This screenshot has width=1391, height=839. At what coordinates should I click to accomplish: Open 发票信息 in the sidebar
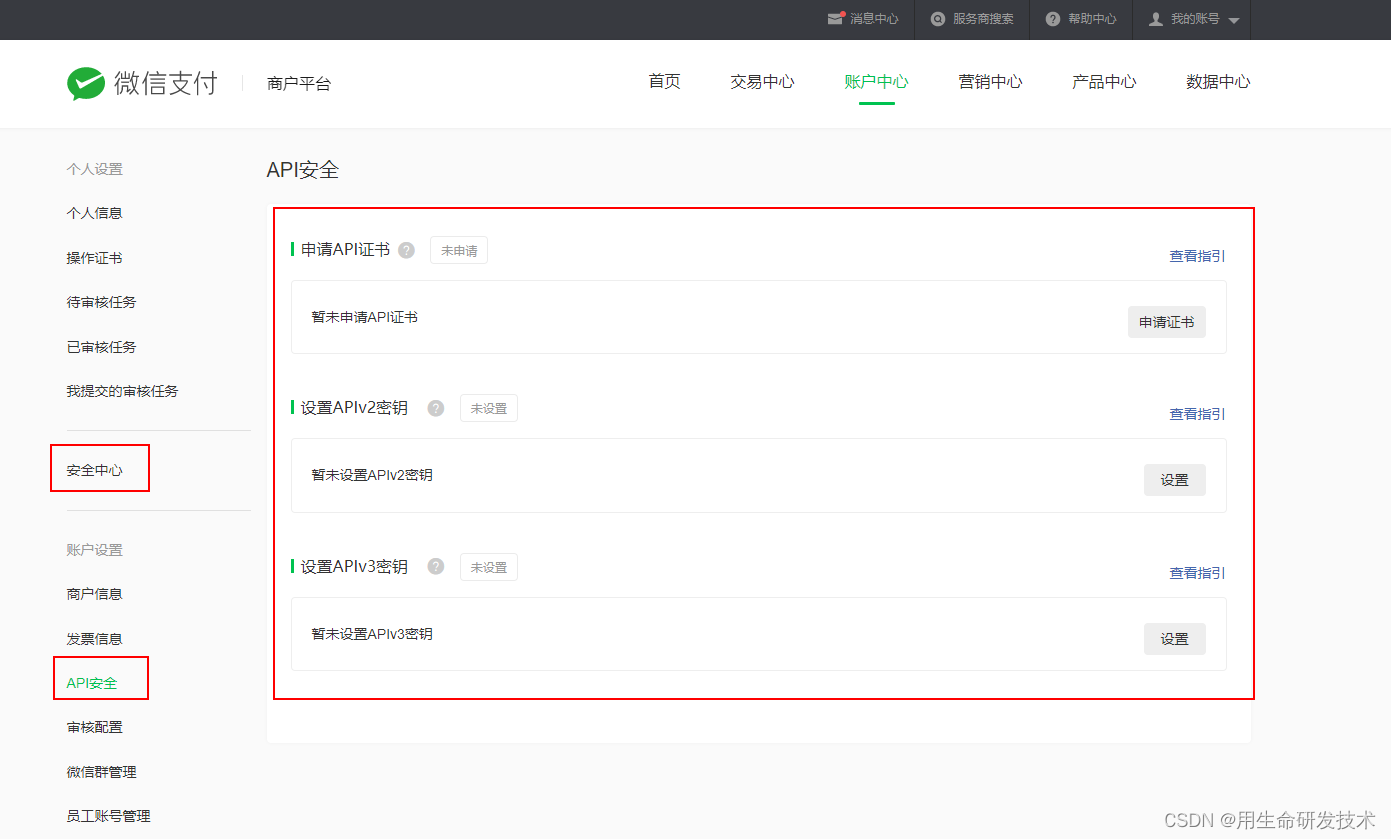point(94,639)
